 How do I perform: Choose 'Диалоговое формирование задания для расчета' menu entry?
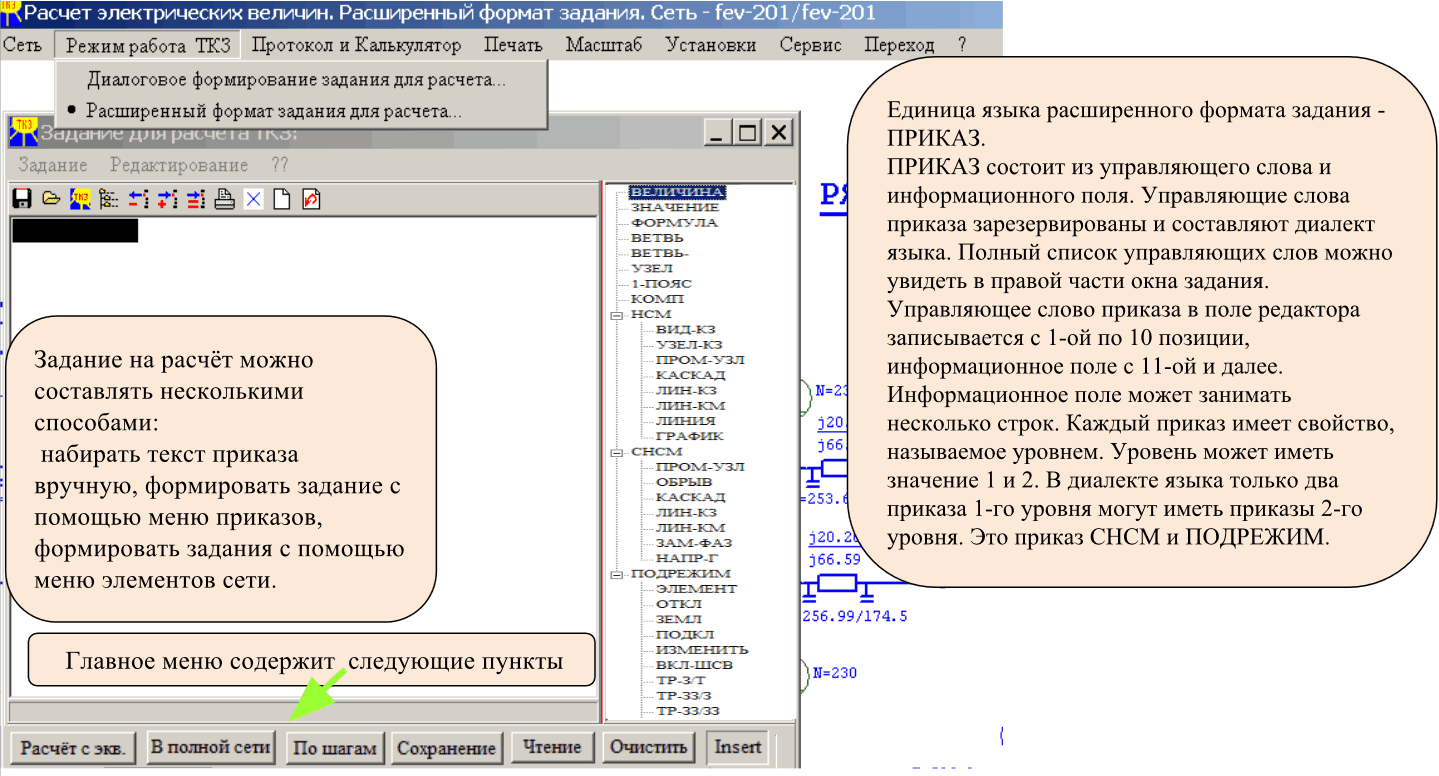pos(296,79)
